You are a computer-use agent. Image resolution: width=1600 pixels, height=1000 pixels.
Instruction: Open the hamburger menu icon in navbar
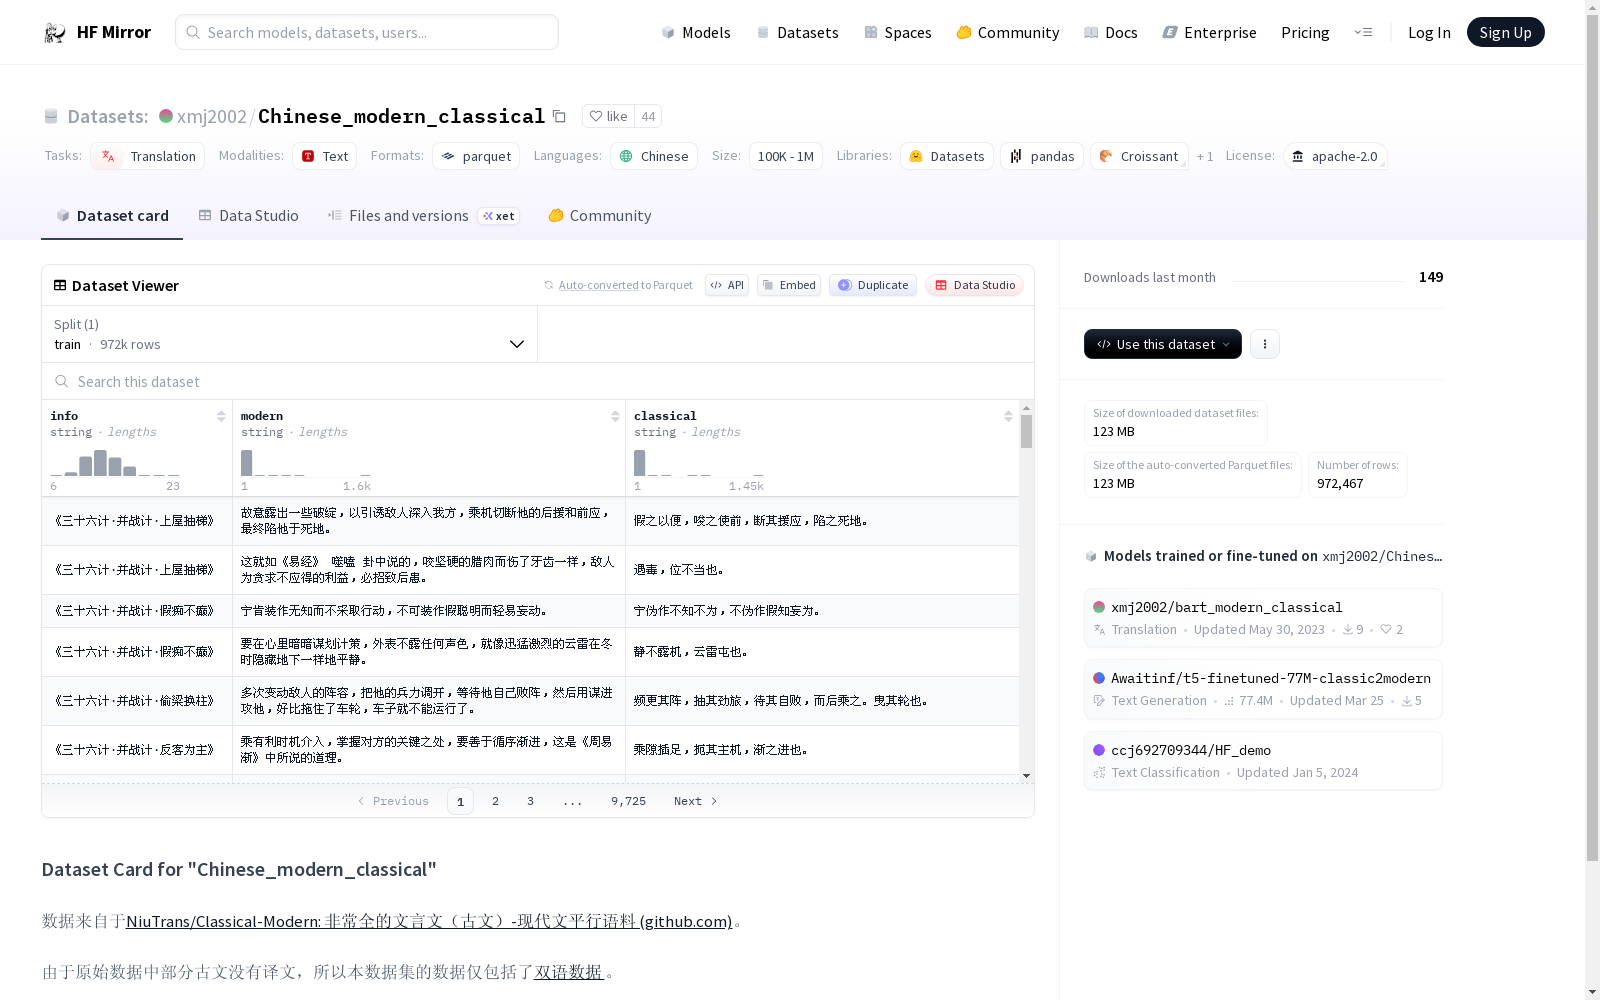point(1363,32)
